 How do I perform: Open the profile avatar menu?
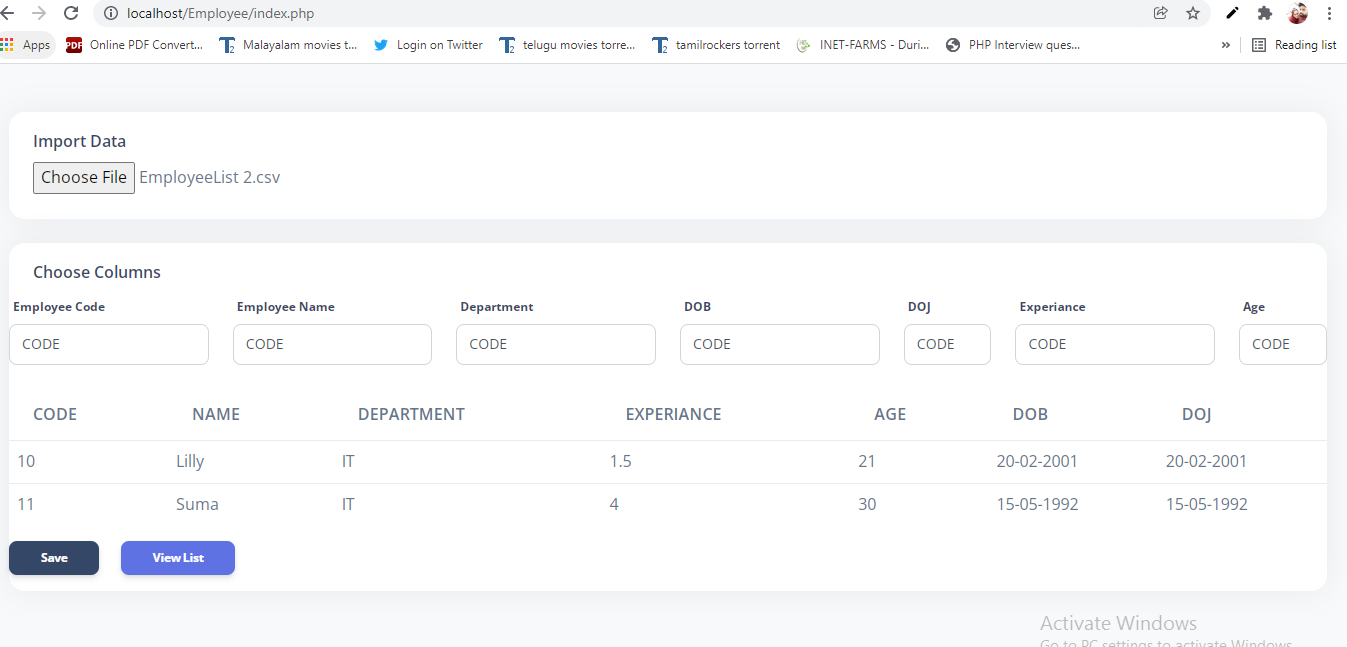(x=1298, y=13)
